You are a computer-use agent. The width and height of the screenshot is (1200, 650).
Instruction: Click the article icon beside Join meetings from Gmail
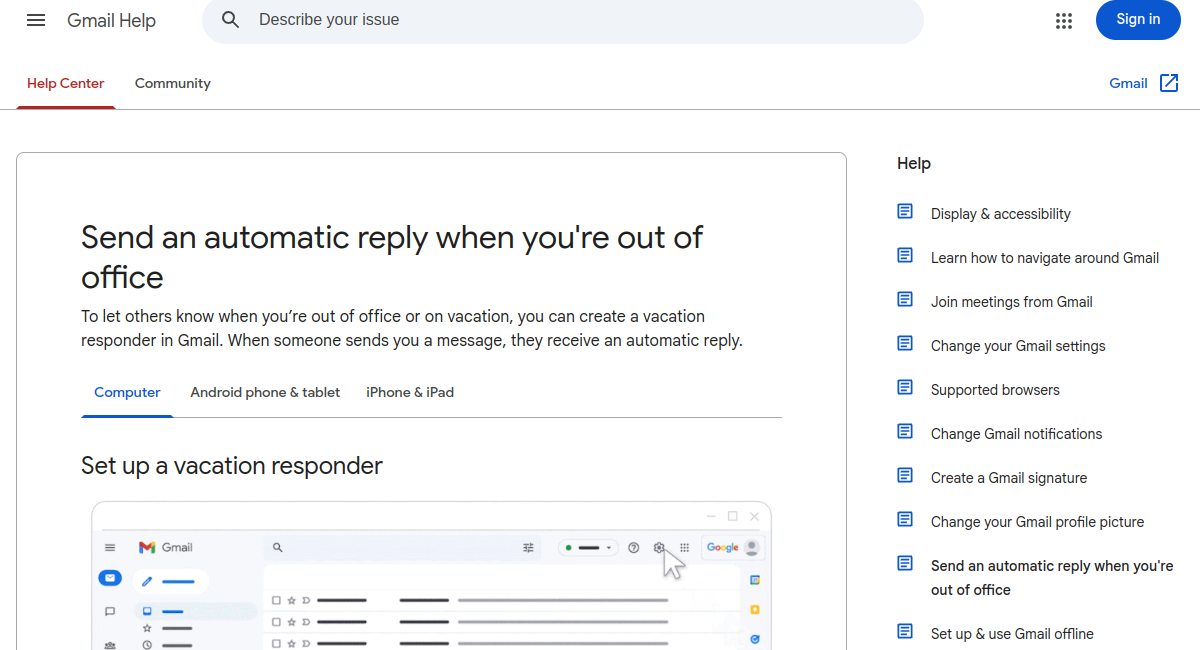click(905, 300)
